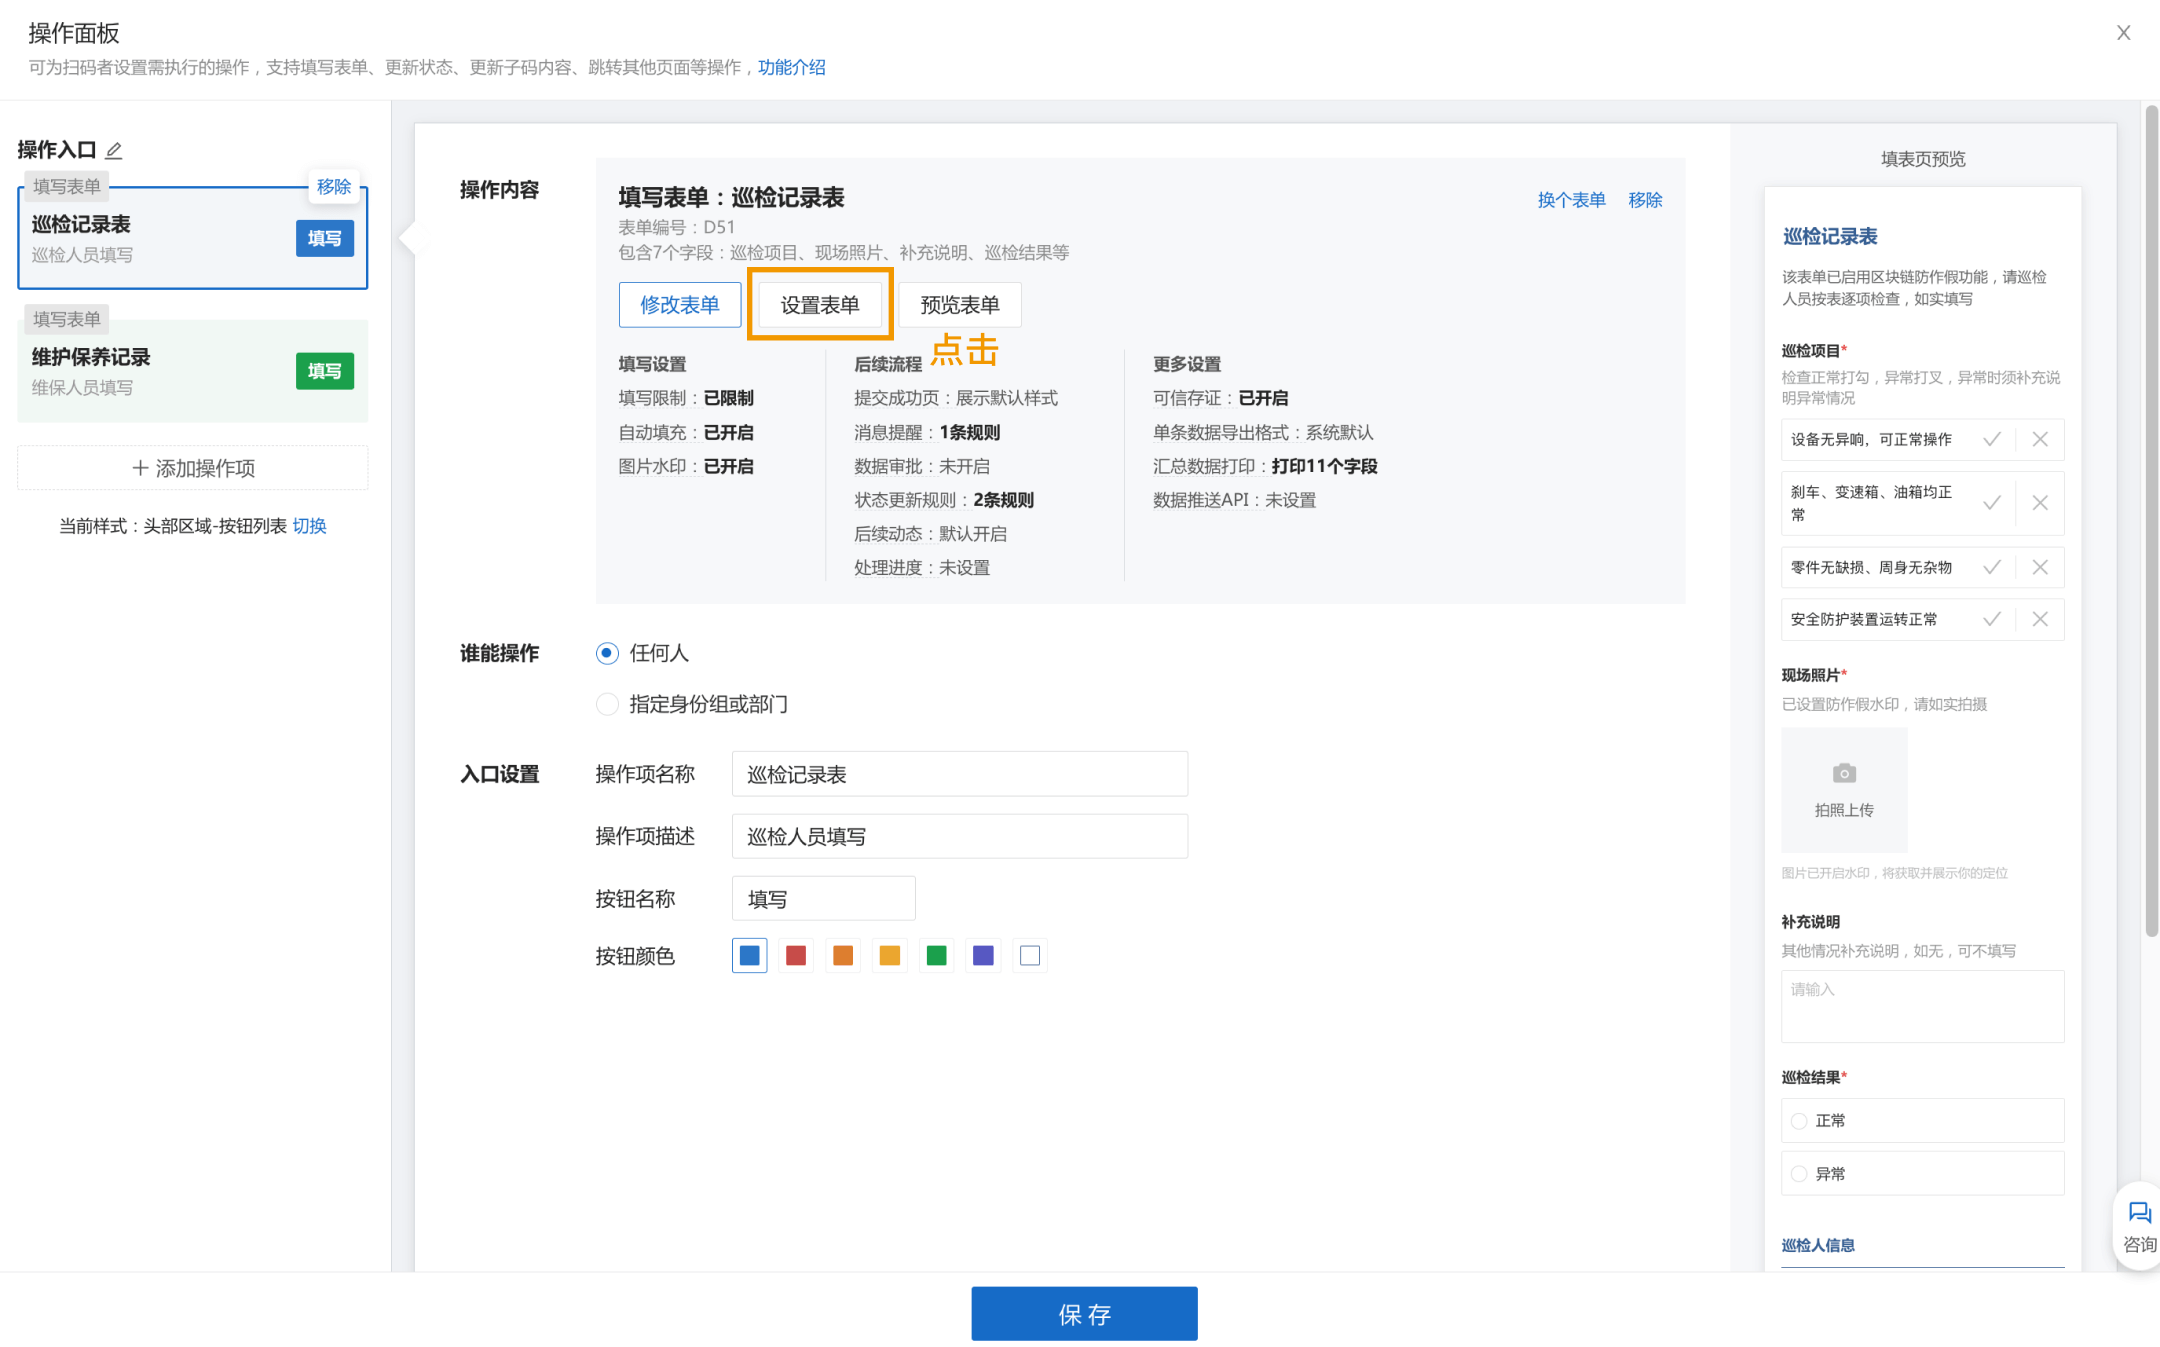Mark X for 设备无异响，可正常操作

(2040, 439)
